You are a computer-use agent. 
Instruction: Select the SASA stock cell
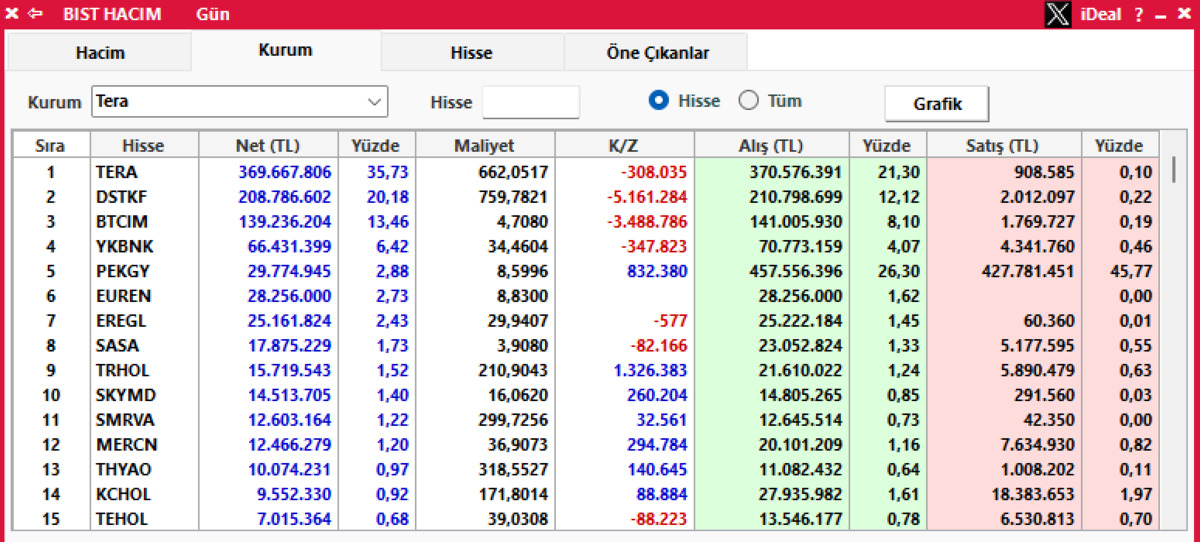[x=143, y=345]
